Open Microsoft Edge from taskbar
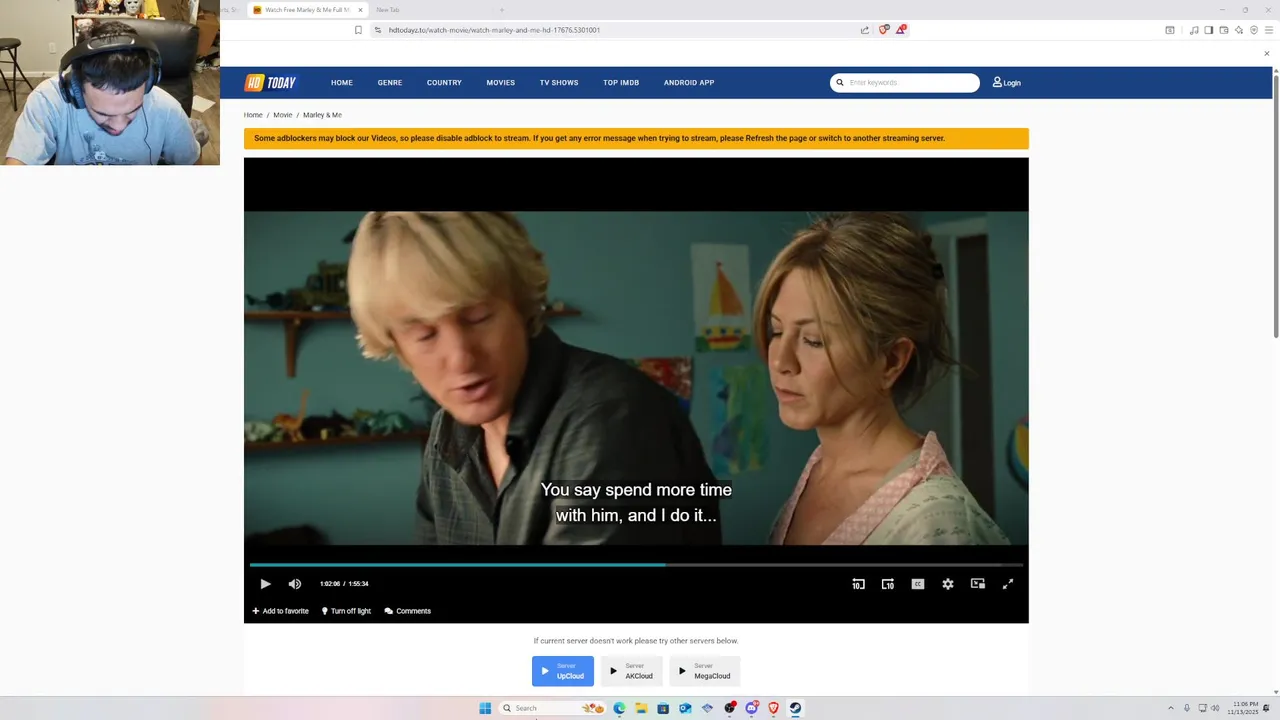The height and width of the screenshot is (720, 1280). tap(619, 708)
